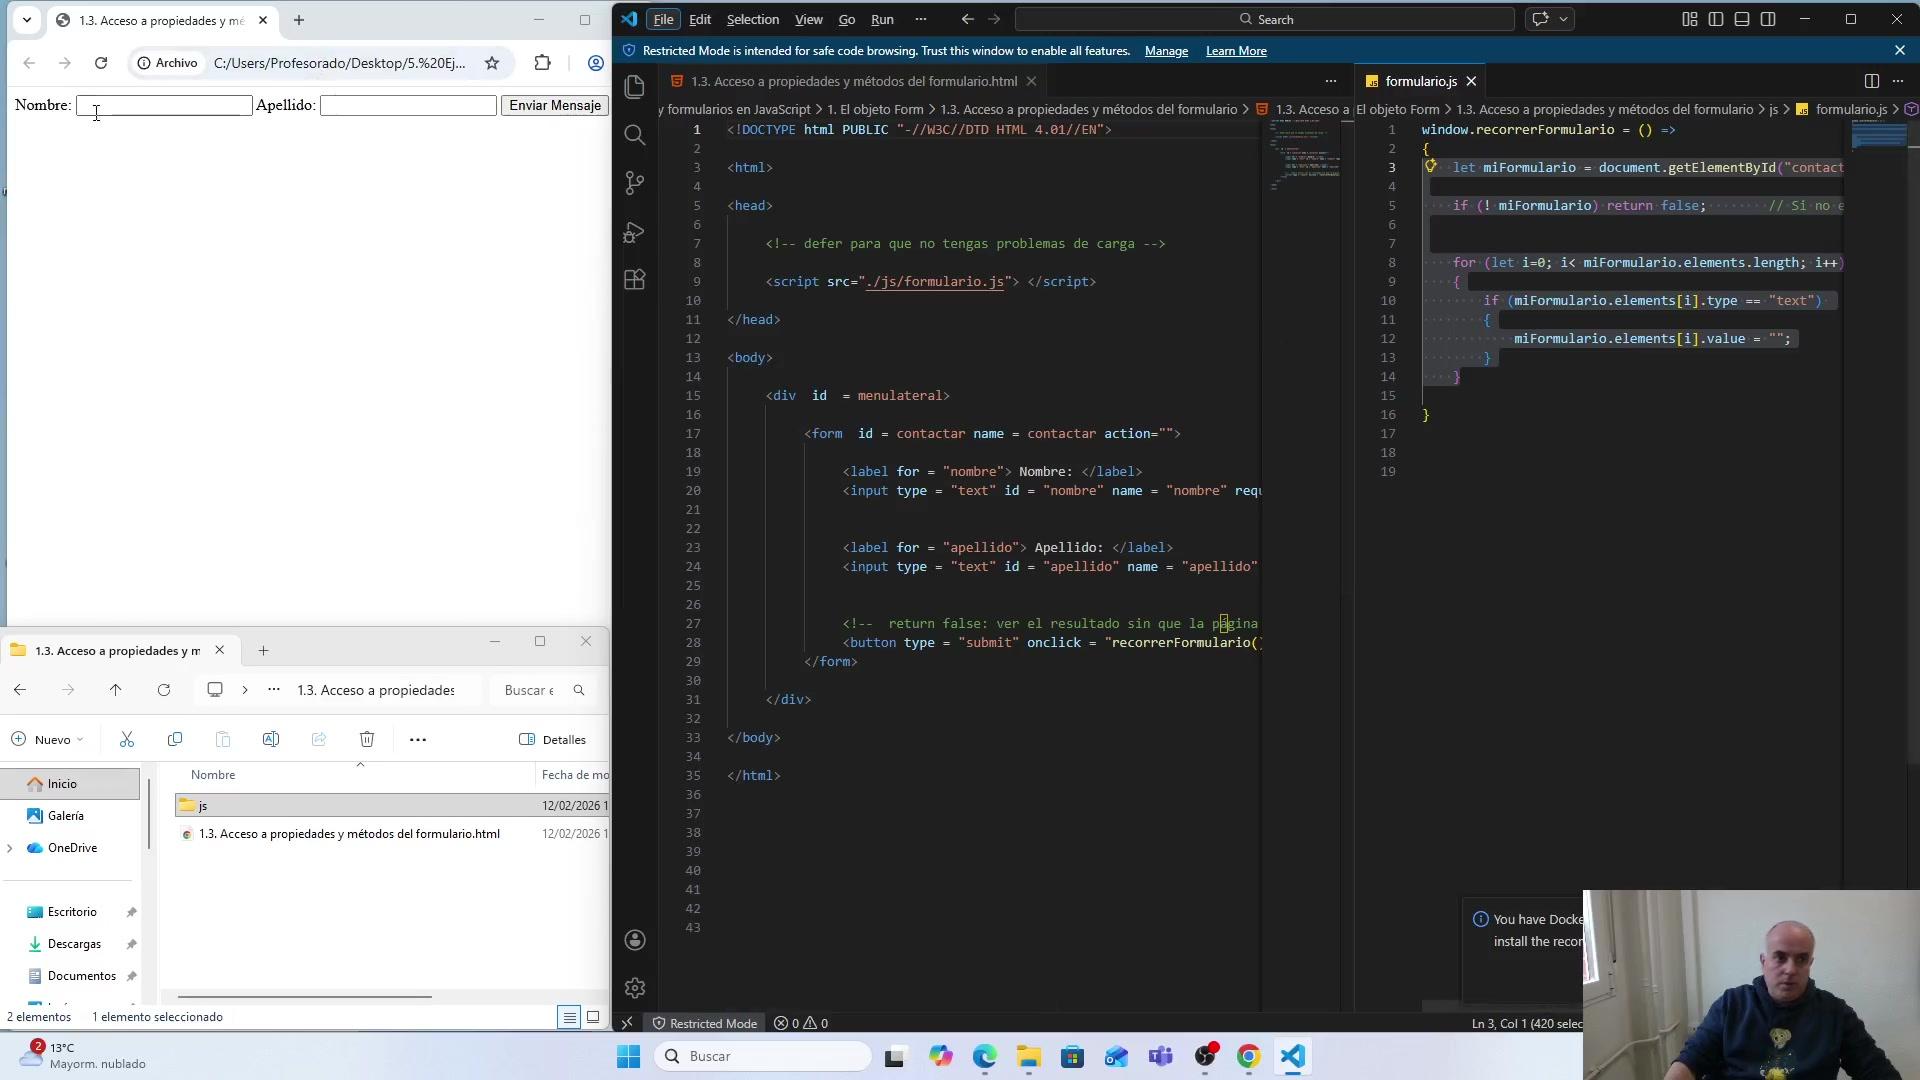
Task: Click the Windows Start button
Action: pyautogui.click(x=628, y=1056)
